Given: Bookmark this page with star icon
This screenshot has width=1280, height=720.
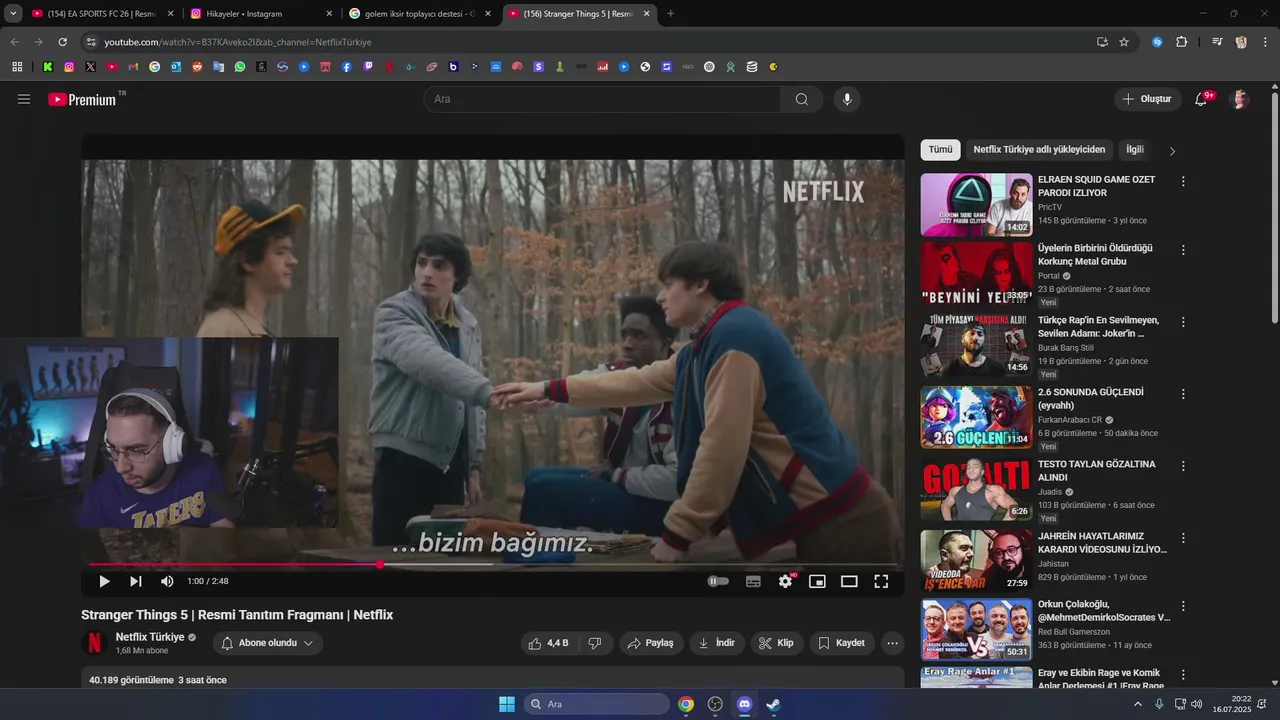Looking at the screenshot, I should click(x=1124, y=42).
